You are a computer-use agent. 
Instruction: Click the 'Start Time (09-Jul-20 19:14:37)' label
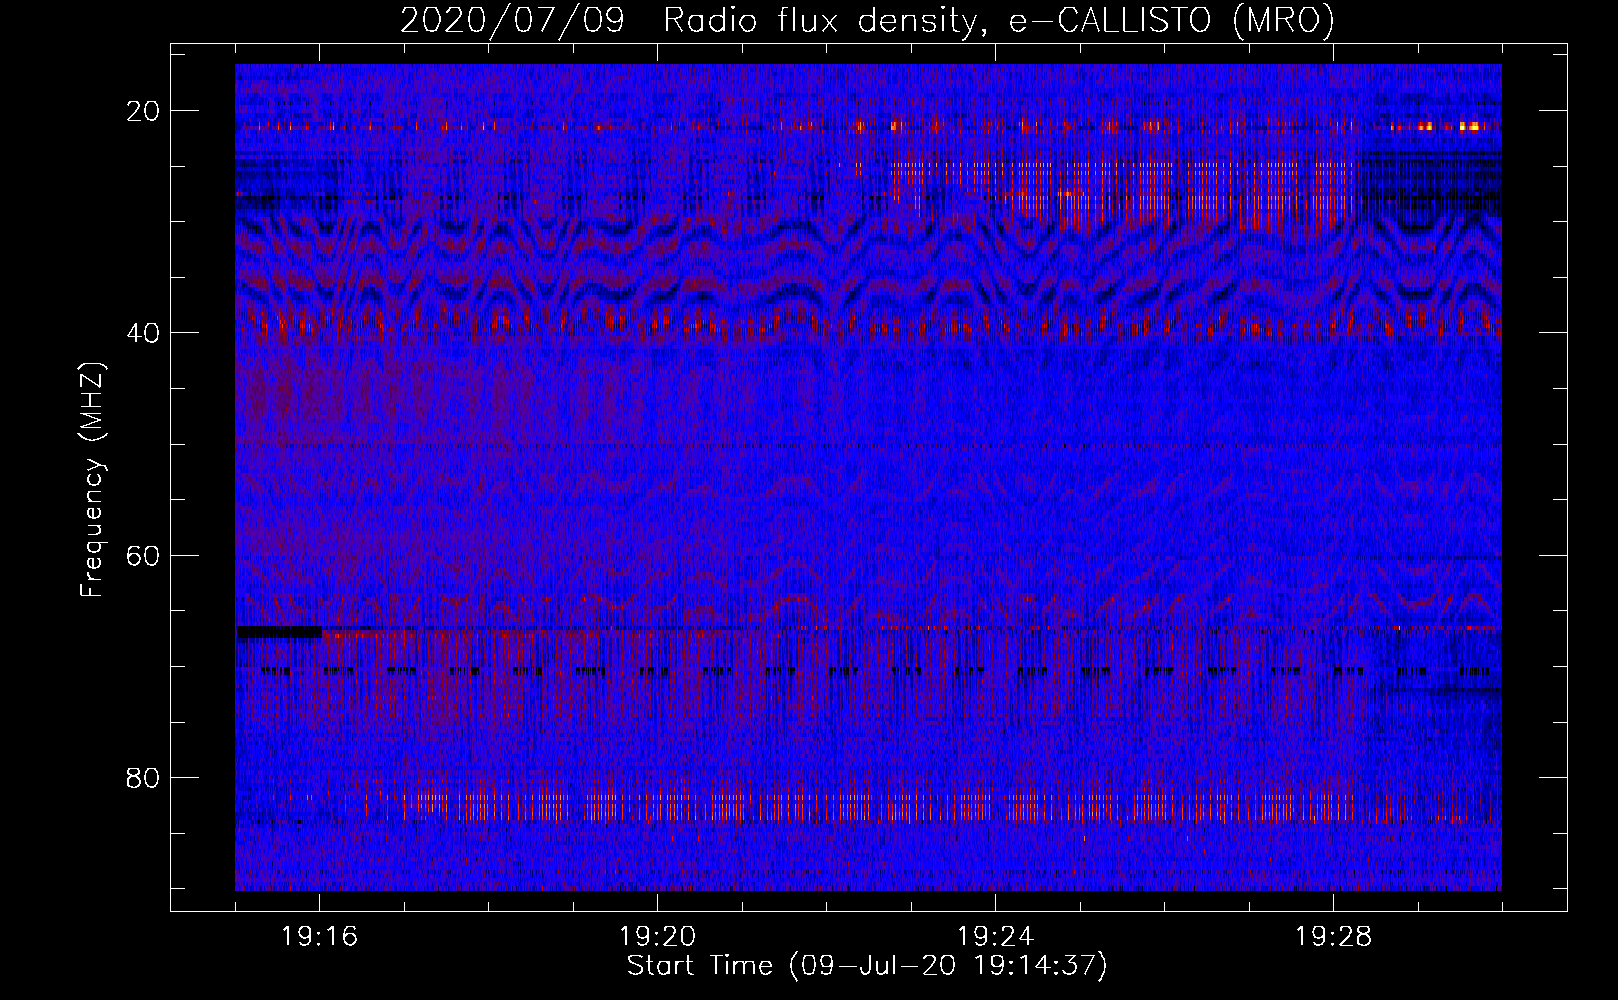tap(867, 966)
